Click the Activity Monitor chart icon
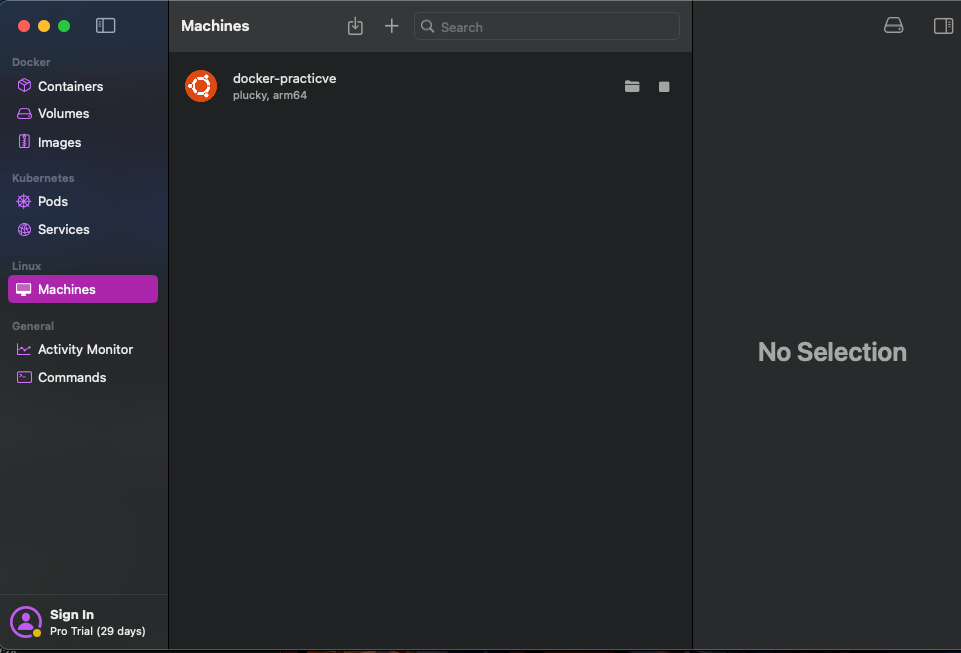 [24, 349]
